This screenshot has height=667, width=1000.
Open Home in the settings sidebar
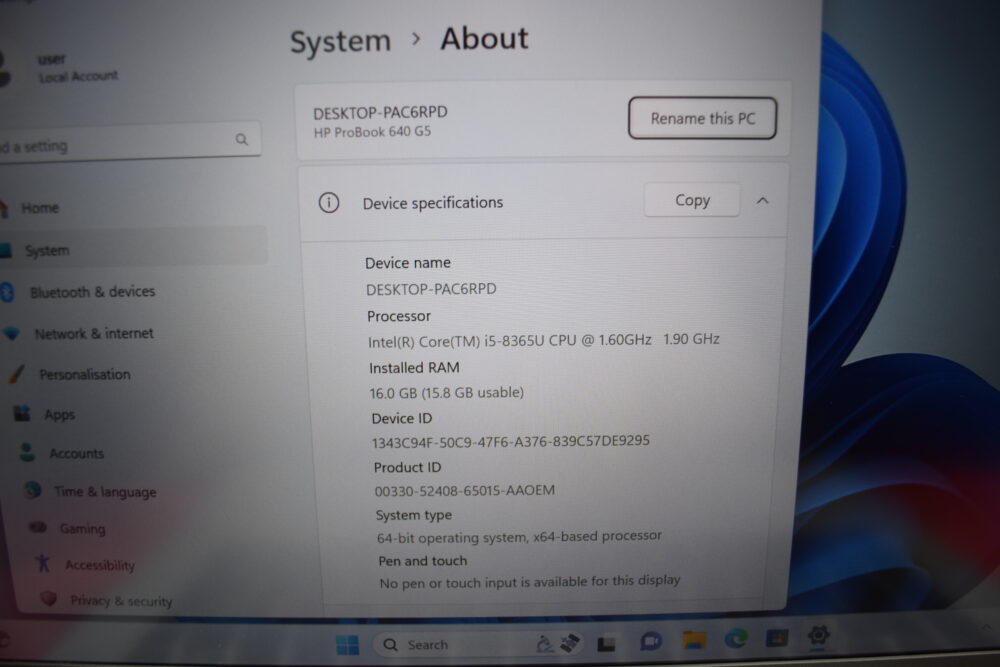40,208
